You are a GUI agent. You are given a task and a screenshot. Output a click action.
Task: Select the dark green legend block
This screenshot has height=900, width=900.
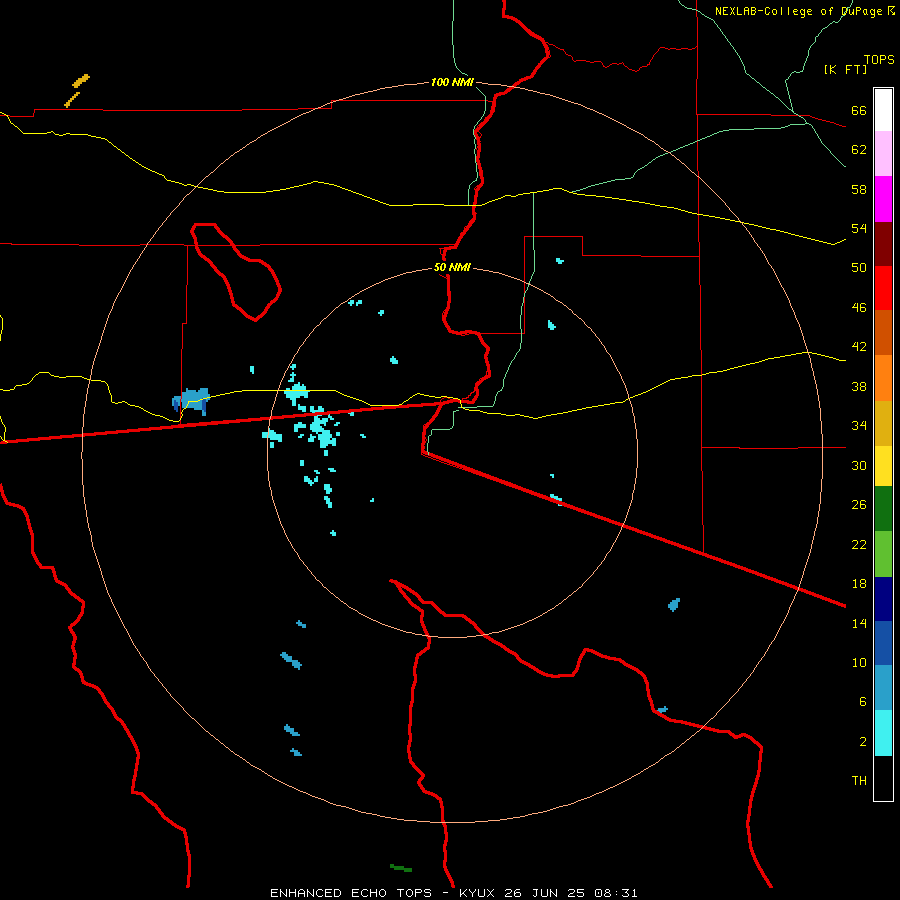pyautogui.click(x=883, y=509)
